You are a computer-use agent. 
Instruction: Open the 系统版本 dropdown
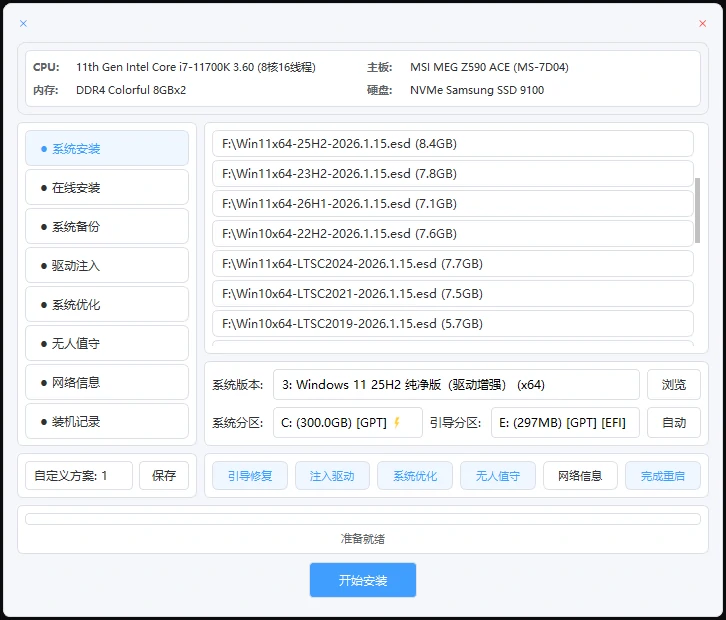coord(456,384)
